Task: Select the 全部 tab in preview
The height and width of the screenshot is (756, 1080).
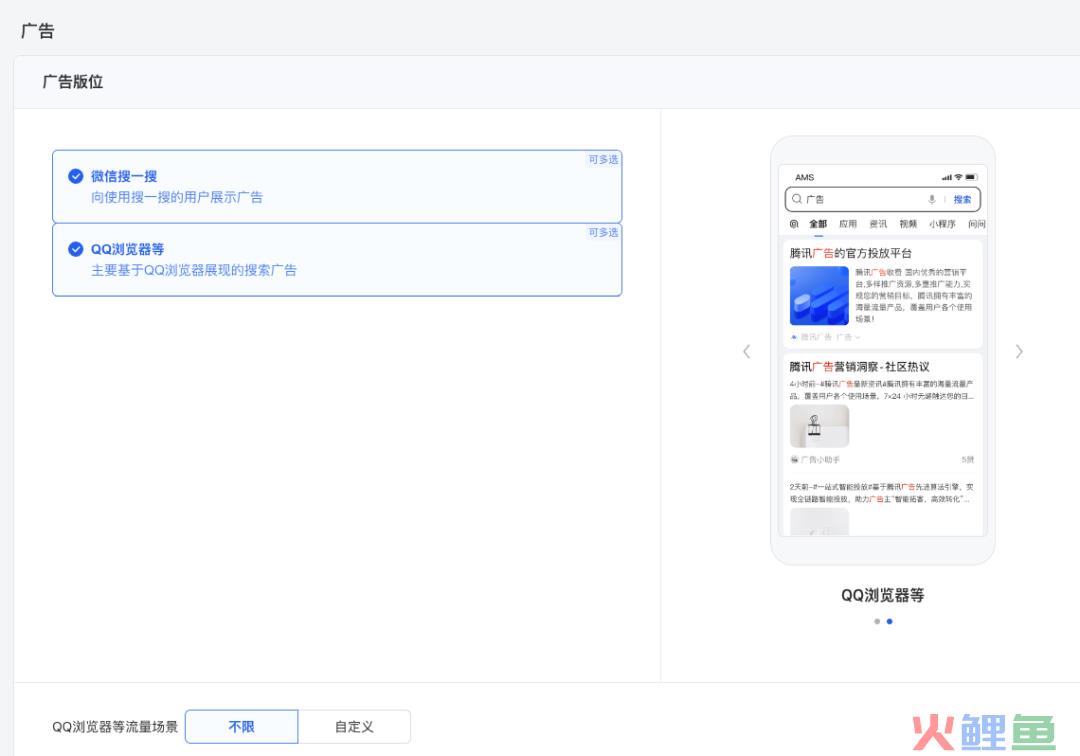Action: coord(818,224)
